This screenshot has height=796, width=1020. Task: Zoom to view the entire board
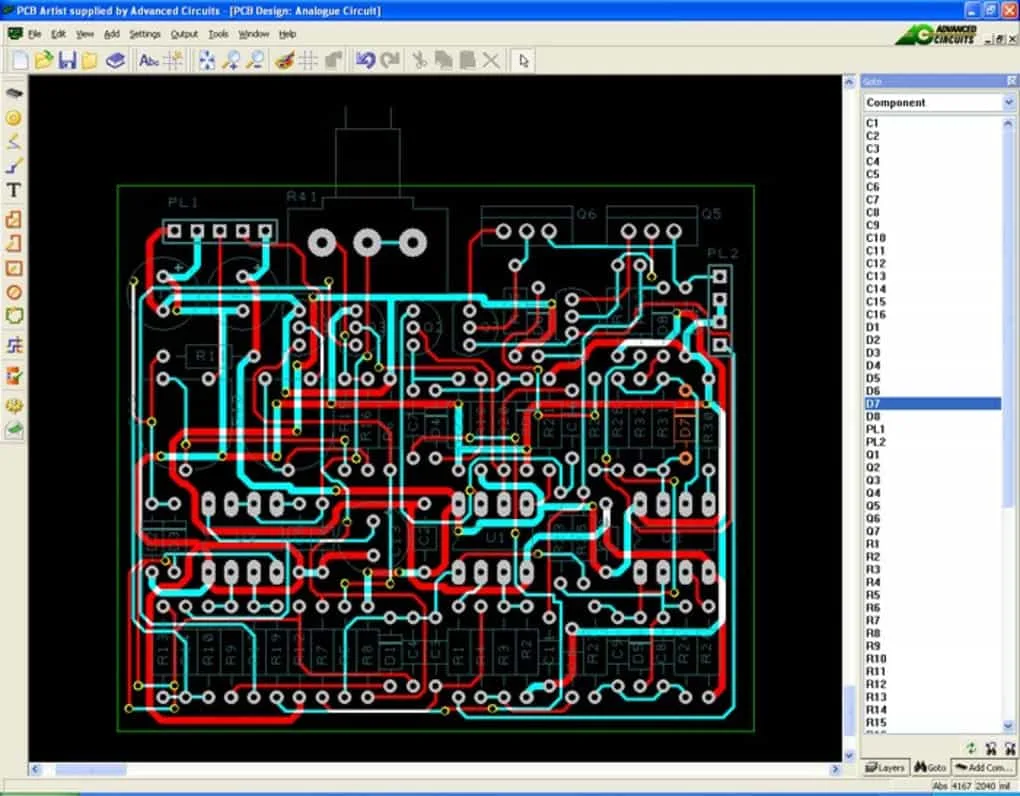207,60
